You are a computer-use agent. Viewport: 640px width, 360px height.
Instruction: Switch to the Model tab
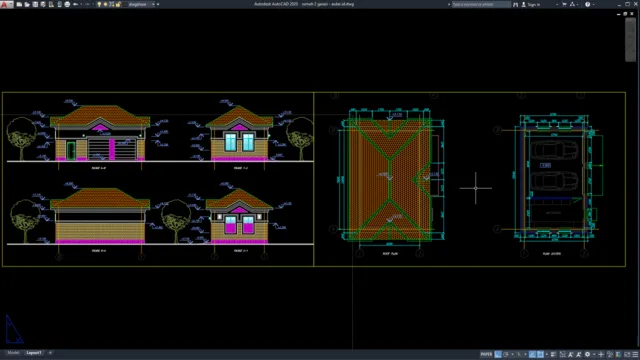pos(13,353)
